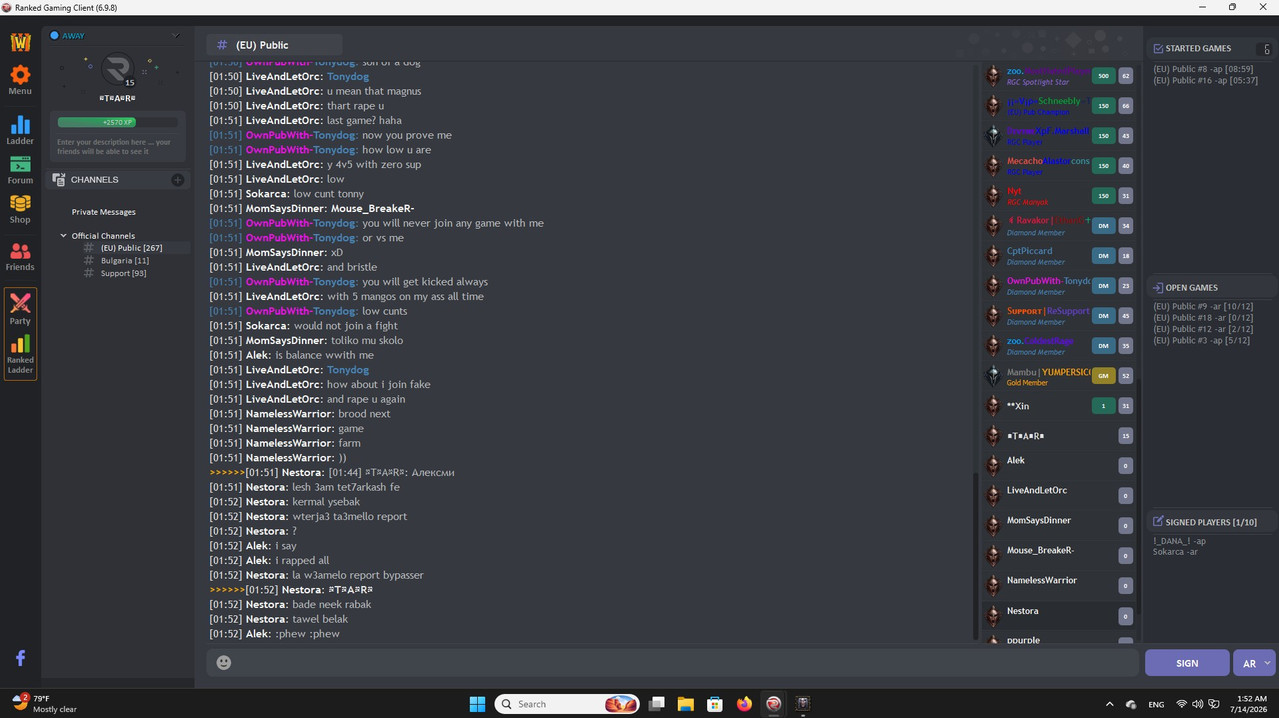The height and width of the screenshot is (718, 1279).
Task: Click the Started Games lock icon
Action: (x=1267, y=48)
